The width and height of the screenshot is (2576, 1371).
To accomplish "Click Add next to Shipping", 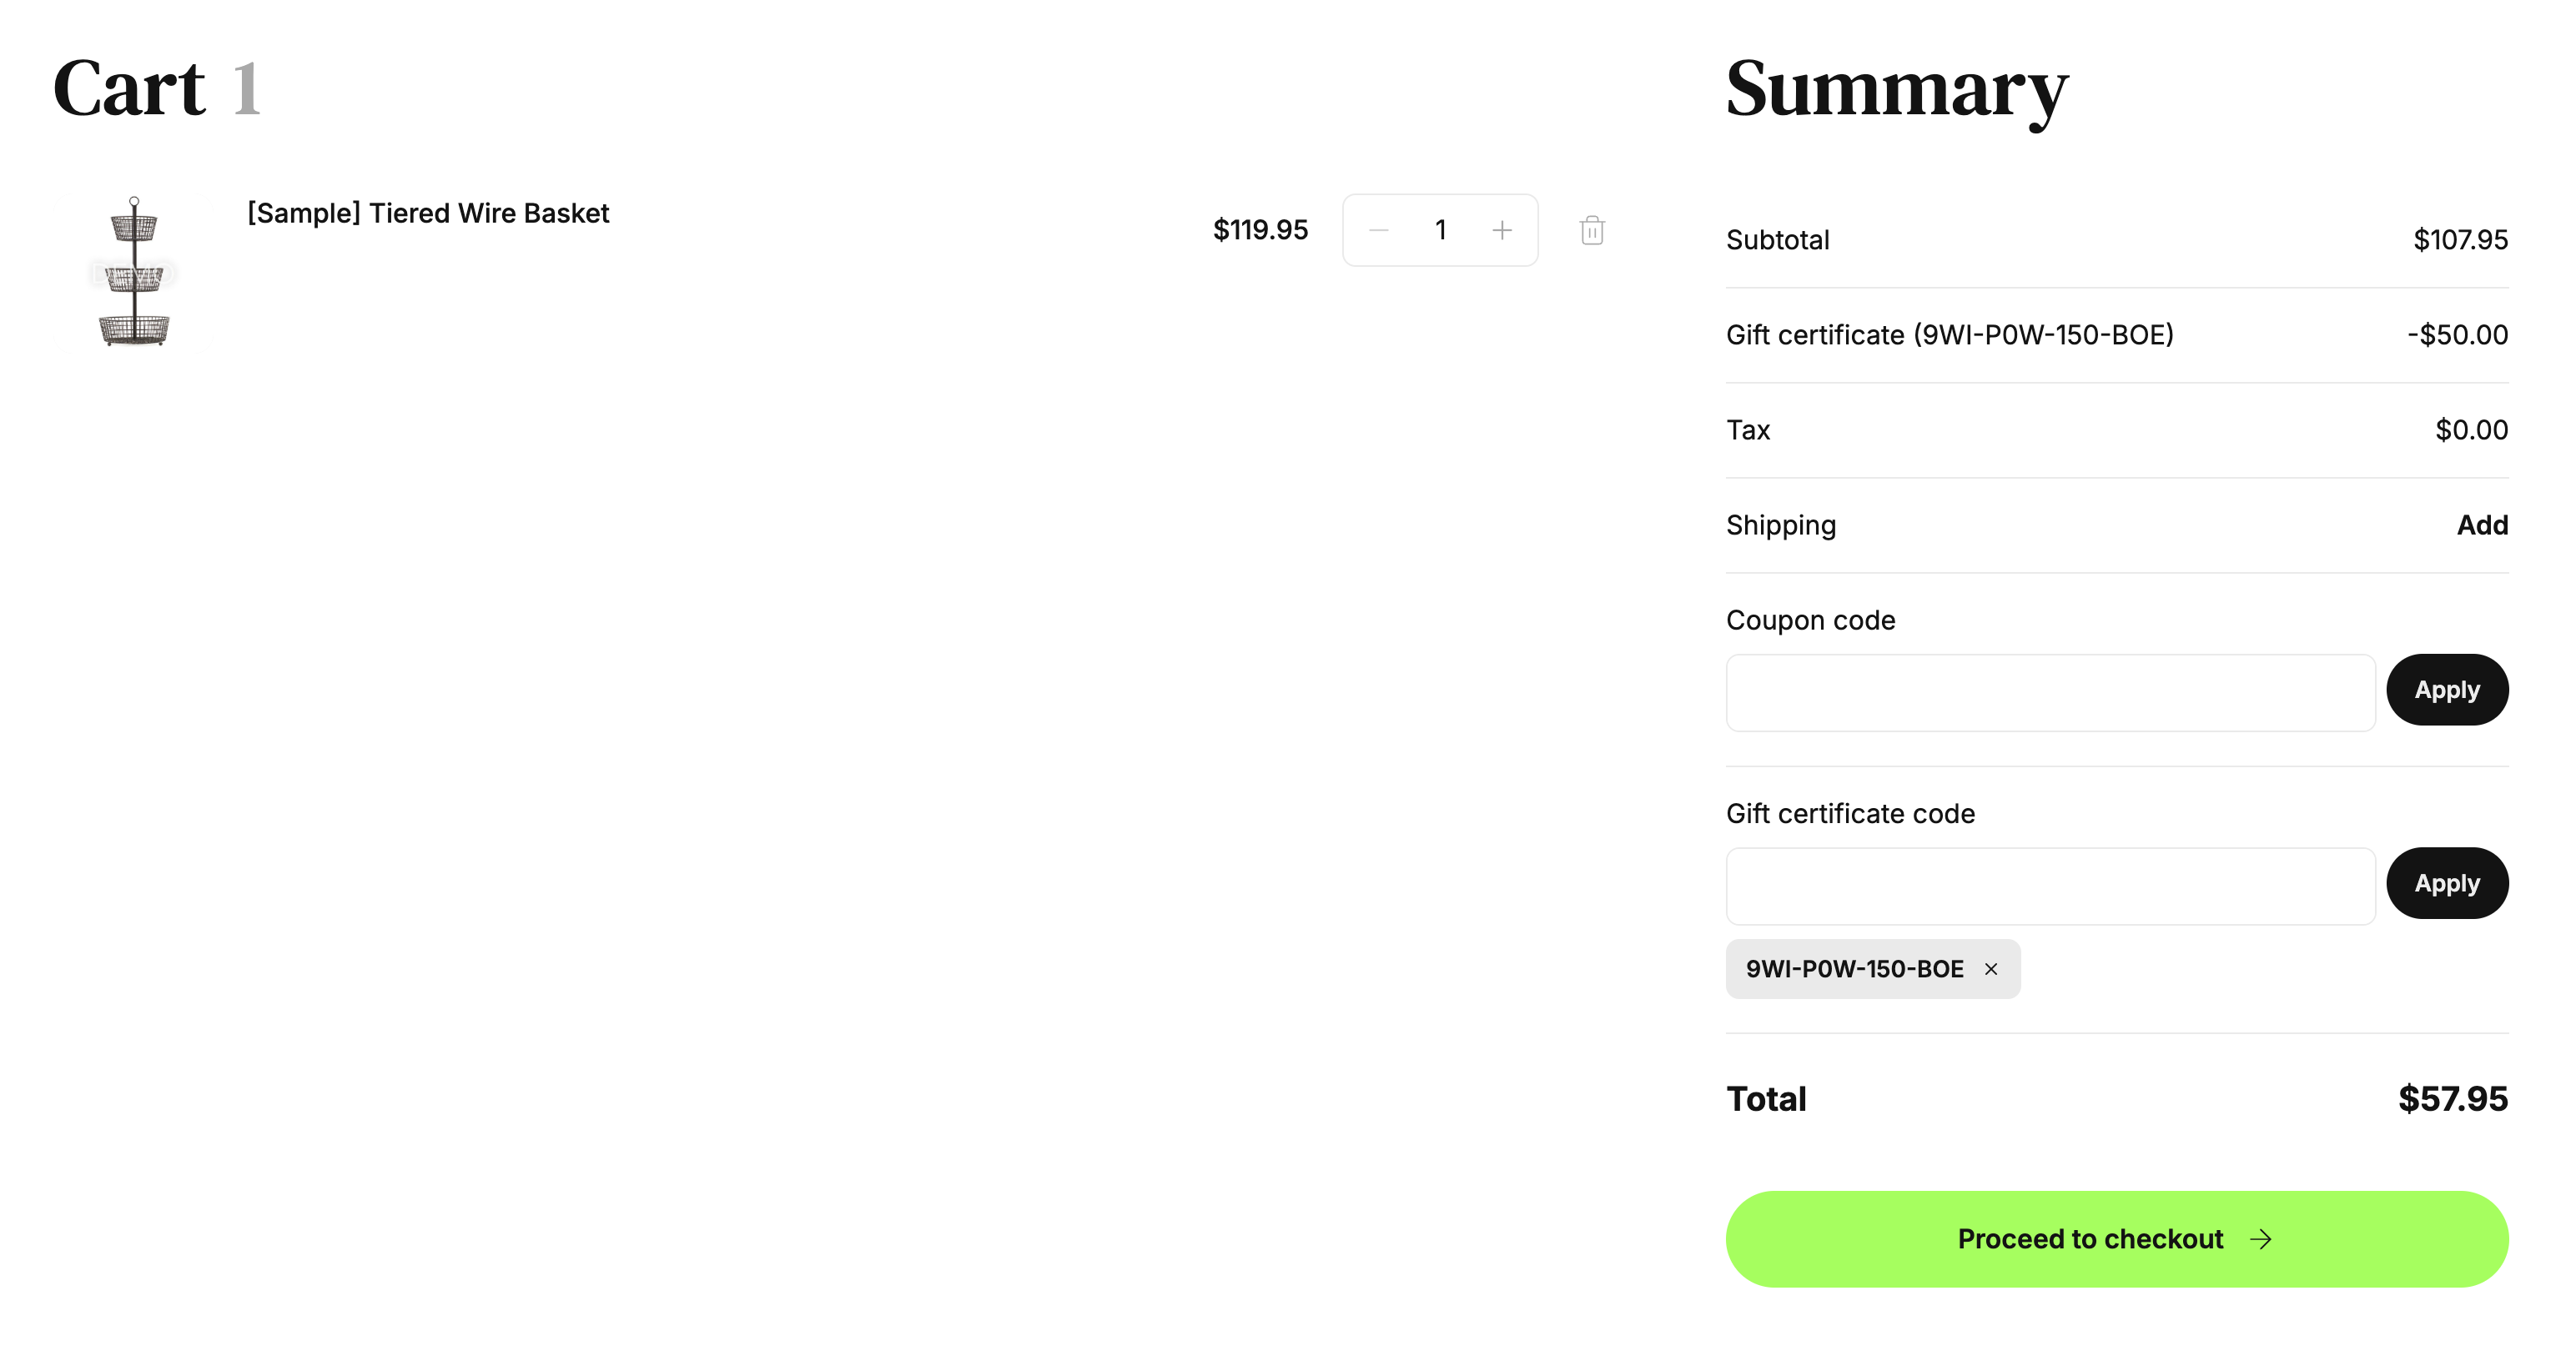I will tap(2482, 525).
